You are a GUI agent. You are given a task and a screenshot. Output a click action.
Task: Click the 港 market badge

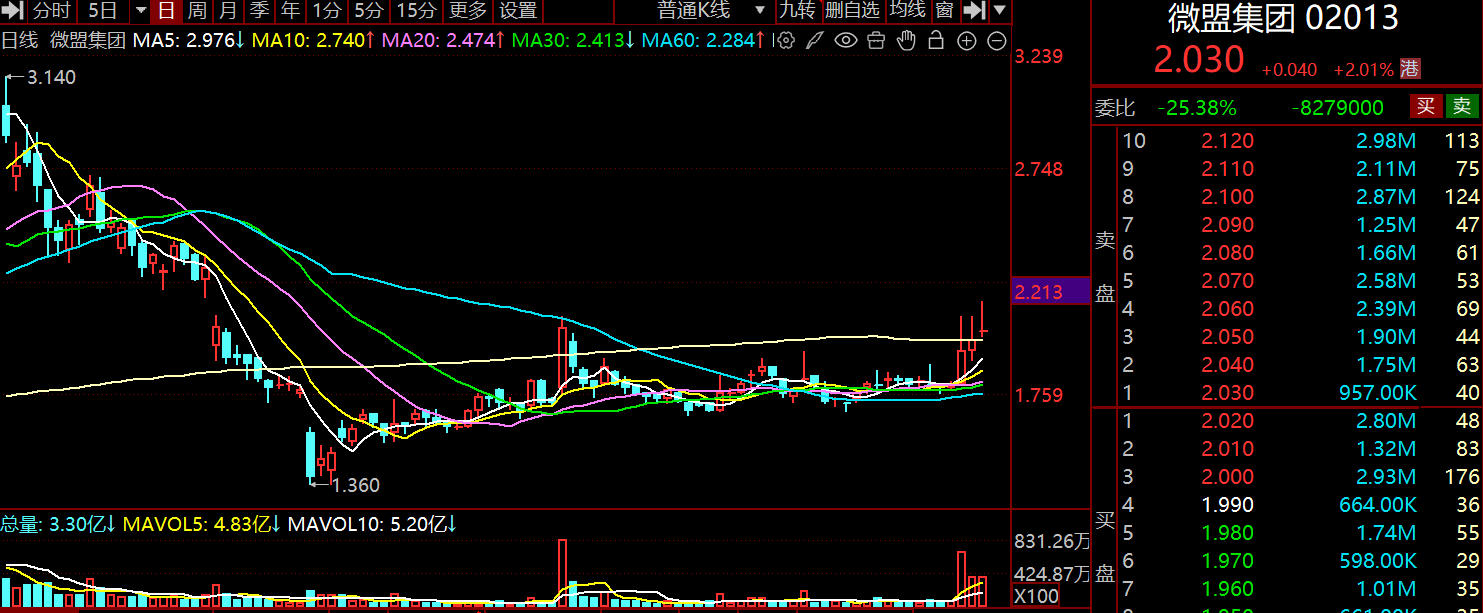click(1410, 69)
